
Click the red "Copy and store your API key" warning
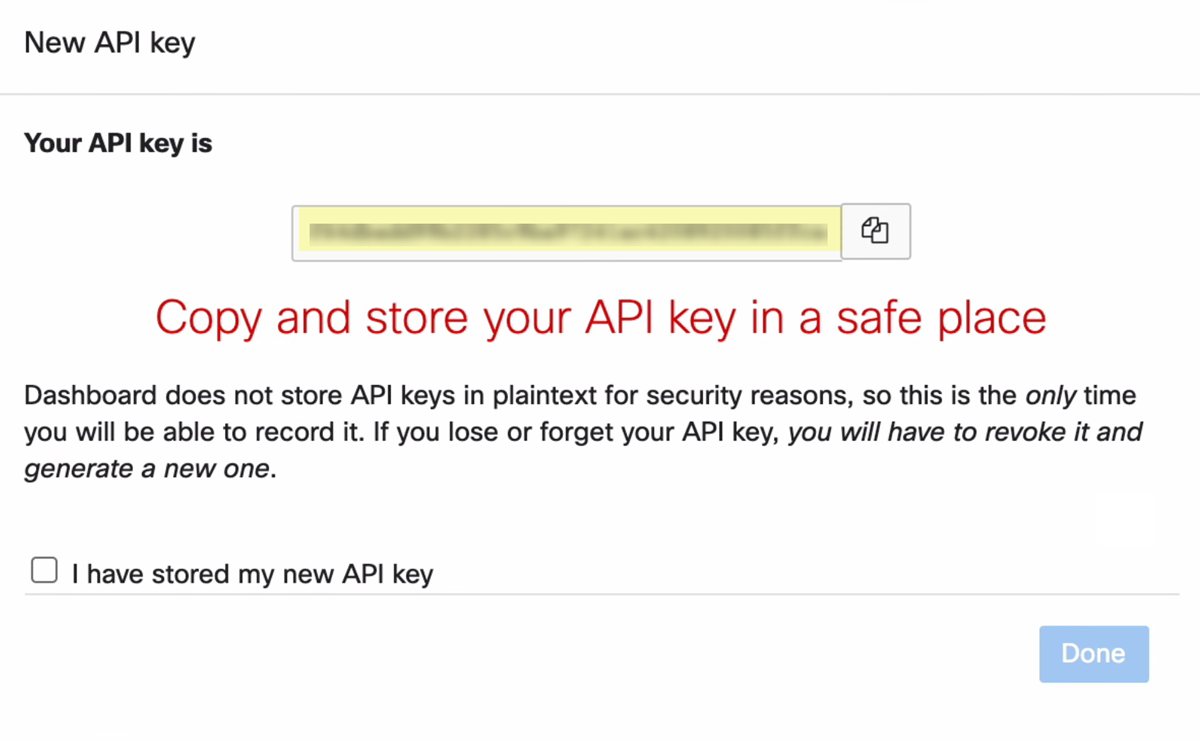point(600,318)
